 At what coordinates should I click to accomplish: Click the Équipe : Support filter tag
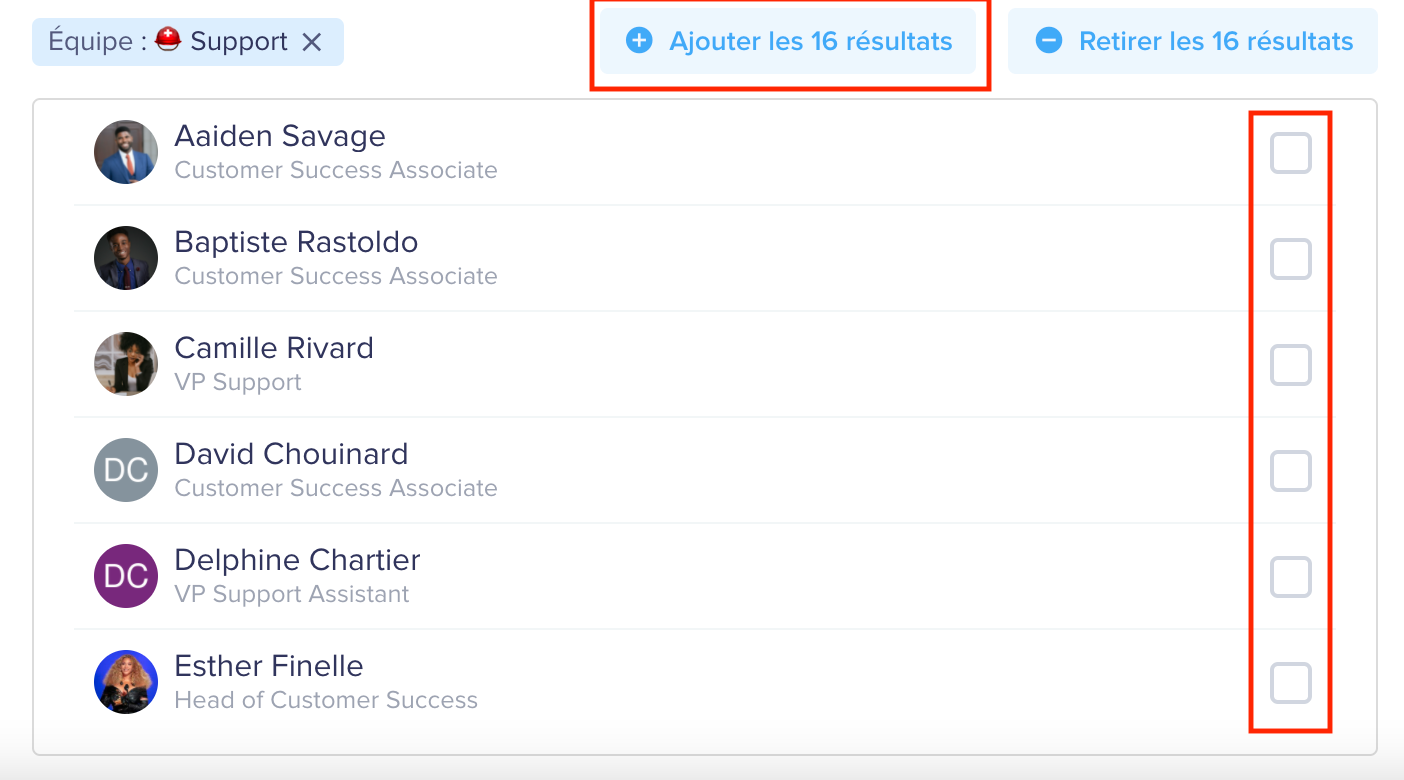188,42
